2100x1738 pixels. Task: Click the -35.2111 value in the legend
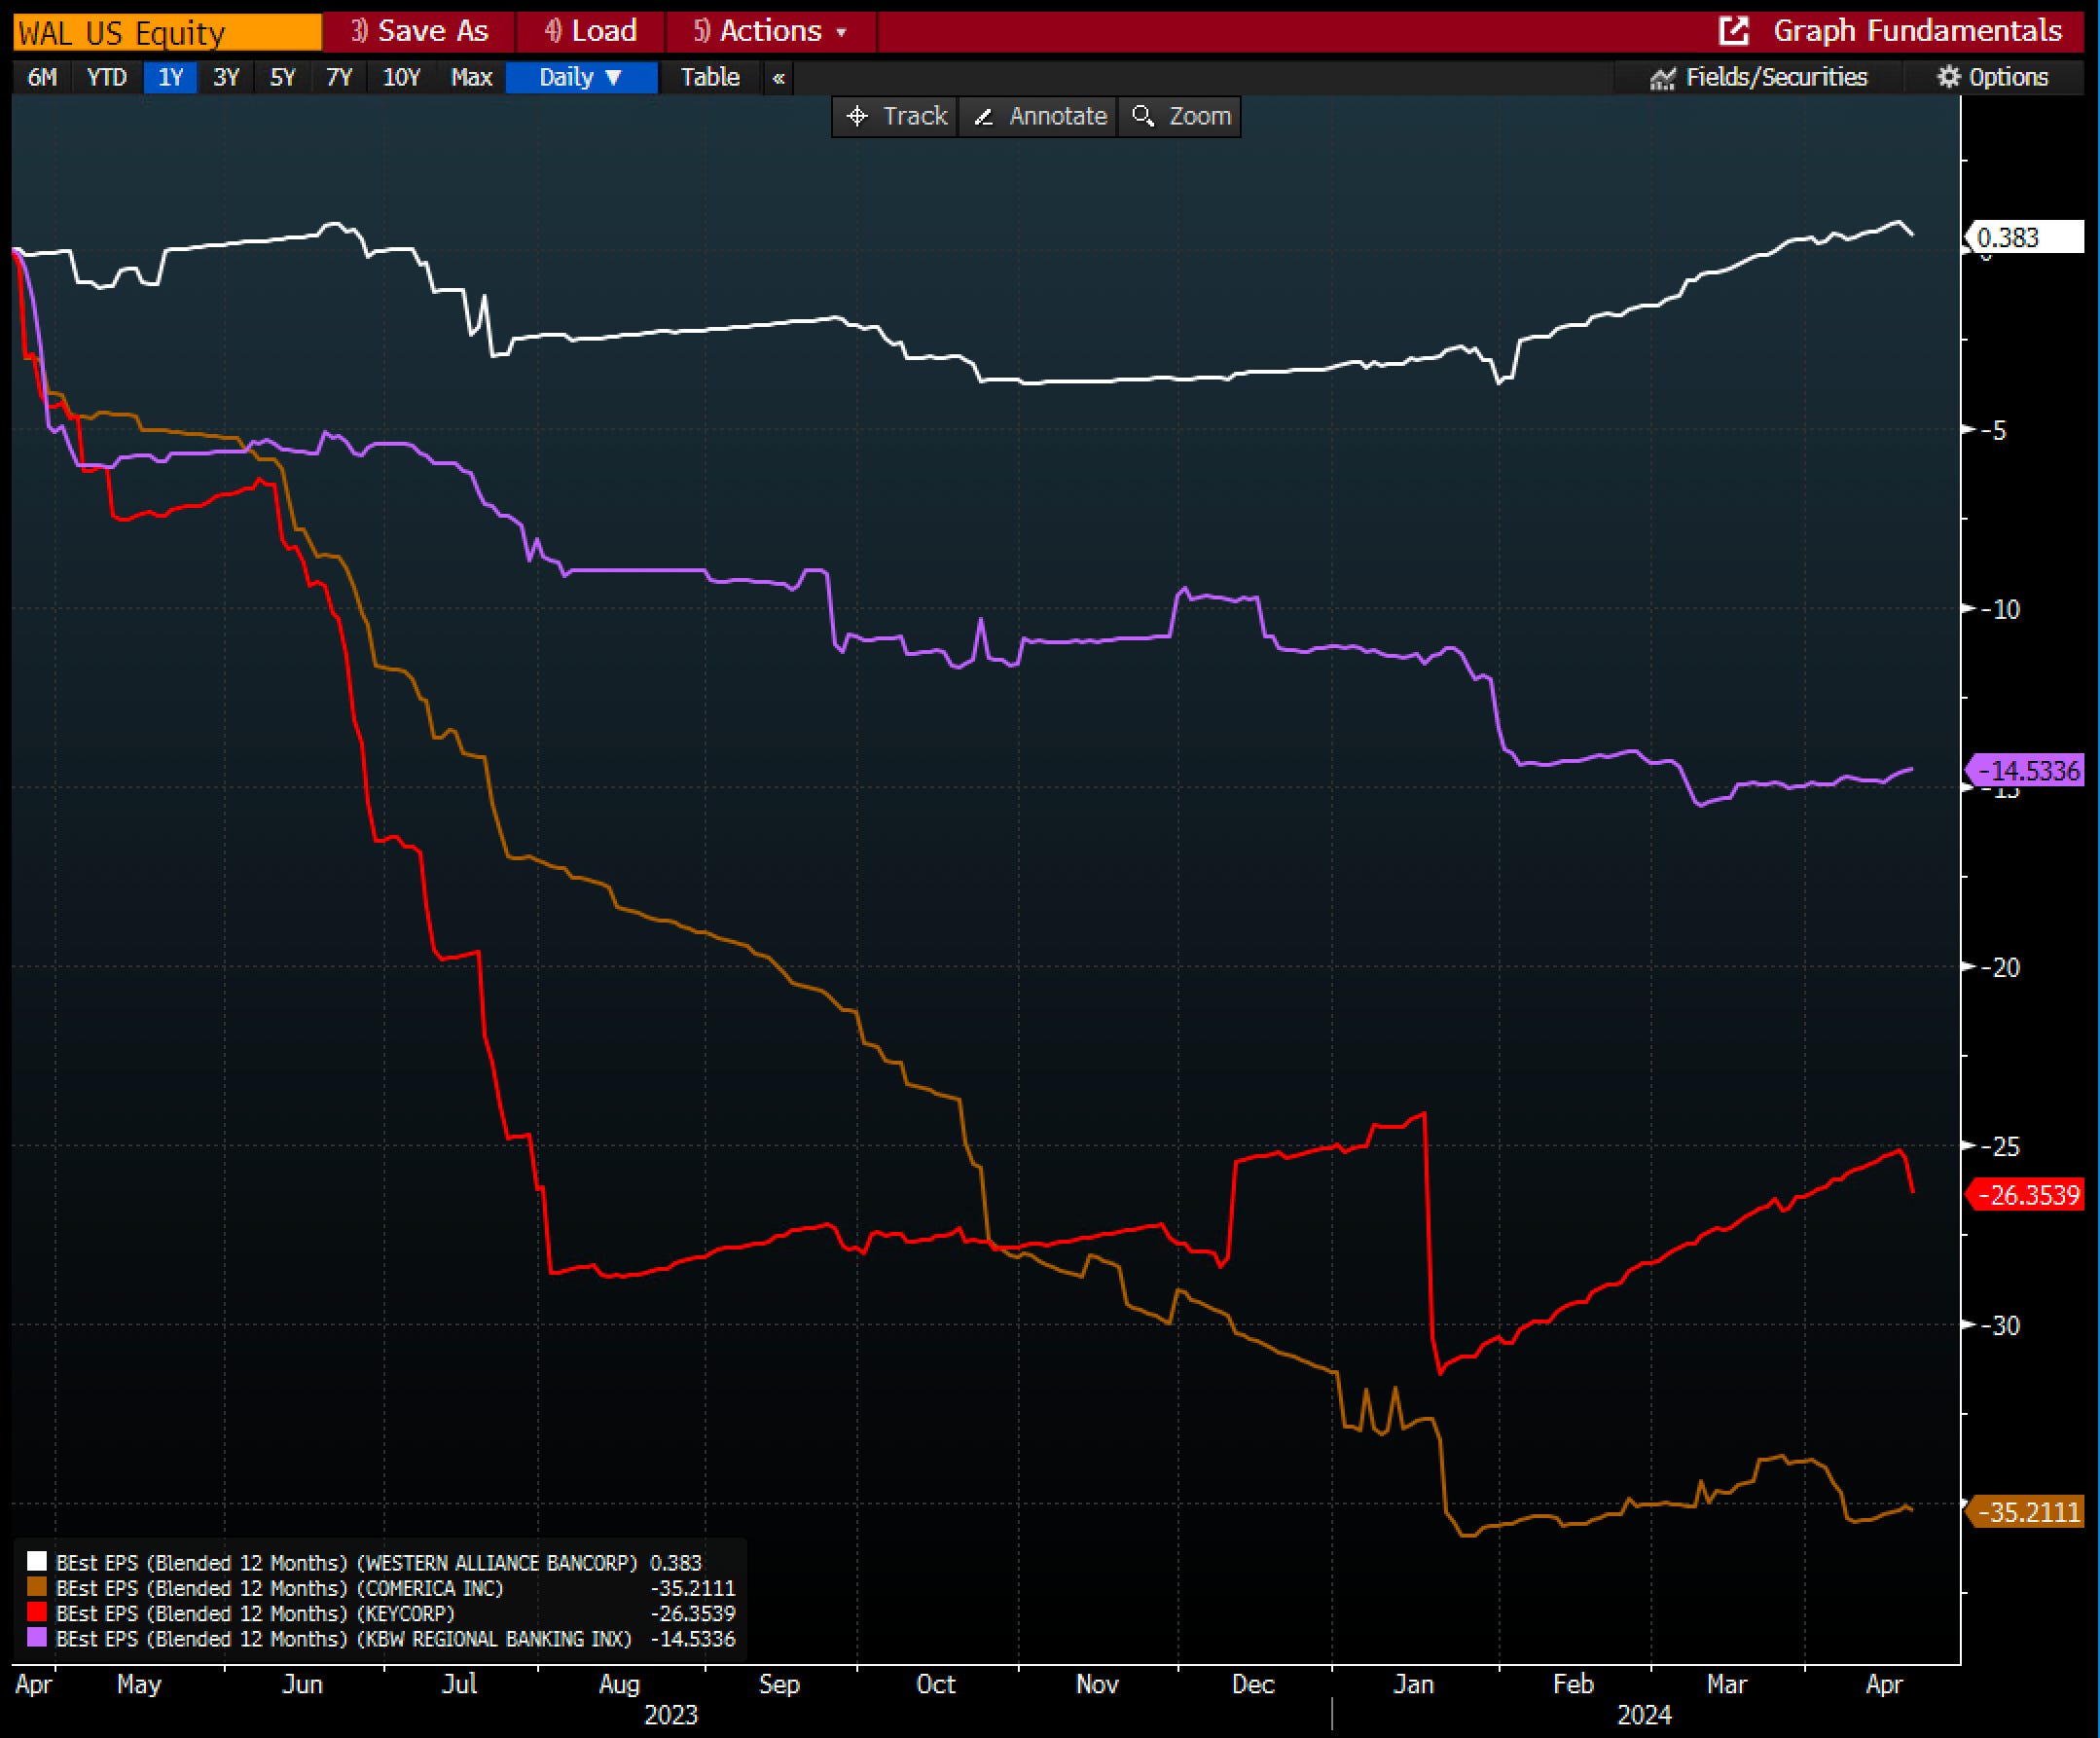click(693, 1588)
